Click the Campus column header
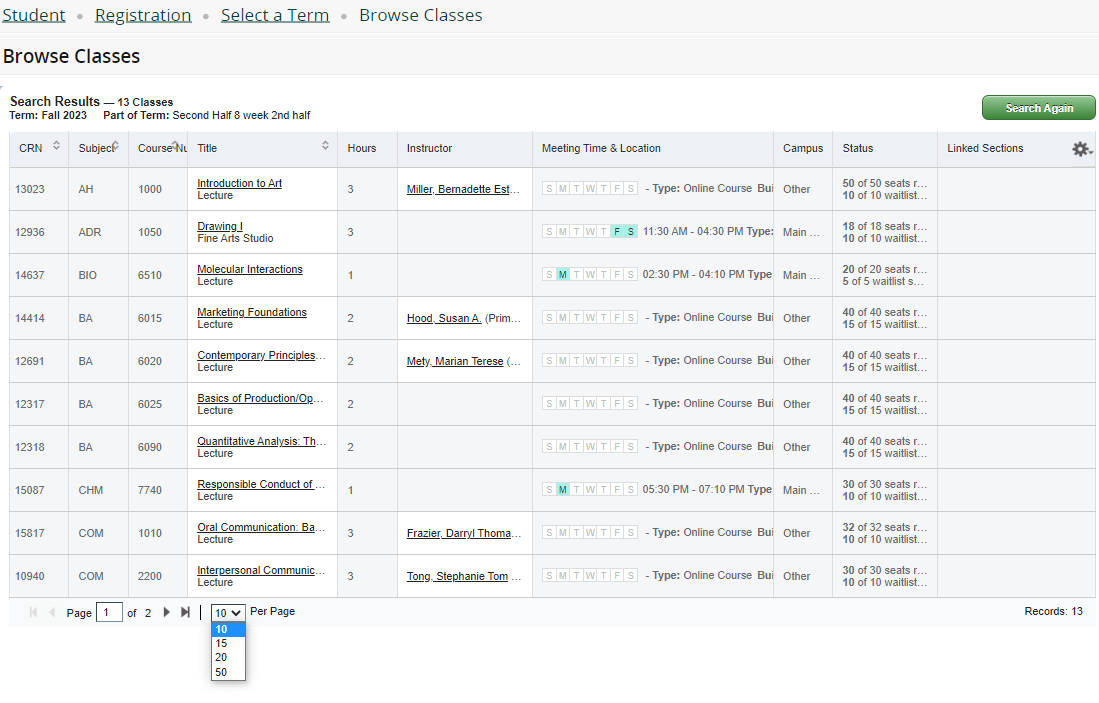The image size is (1099, 703). [x=803, y=149]
